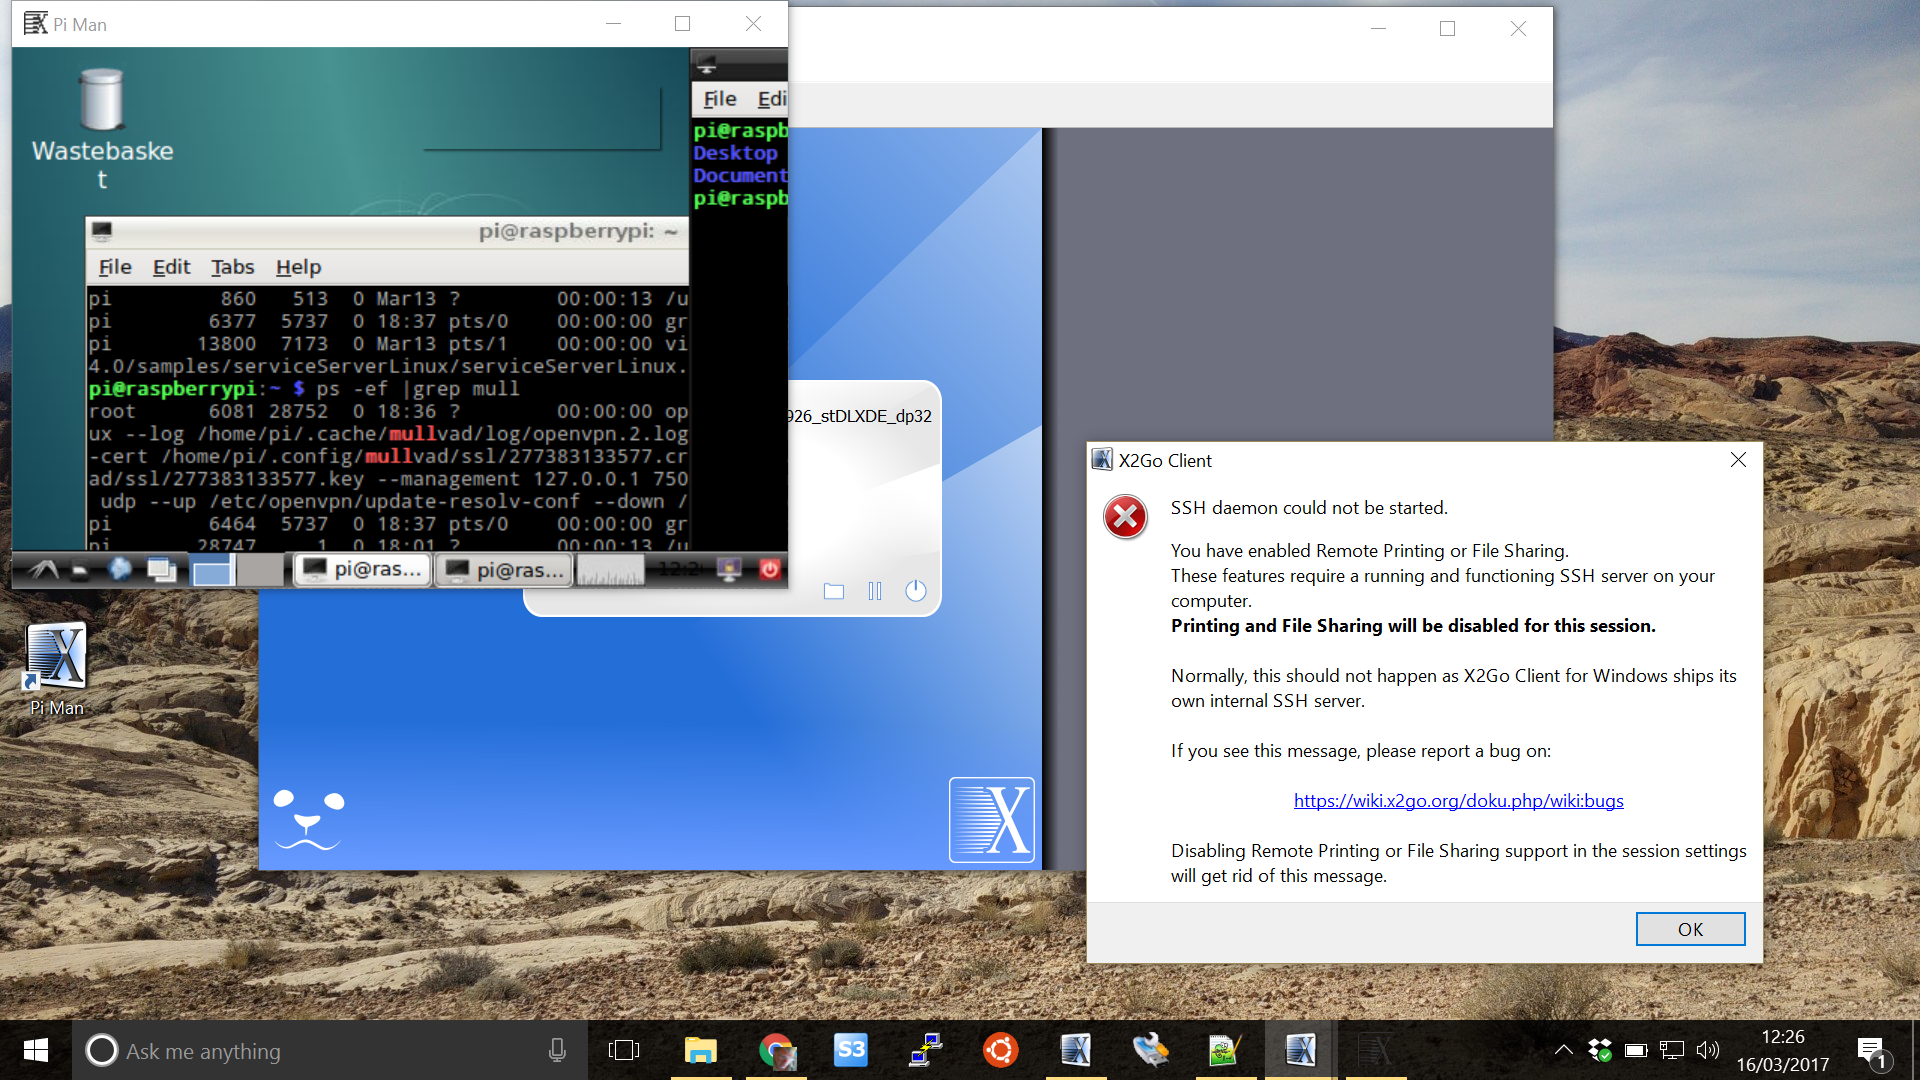Viewport: 1920px width, 1080px height.
Task: Open File menu of the second terminal window
Action: 720,99
